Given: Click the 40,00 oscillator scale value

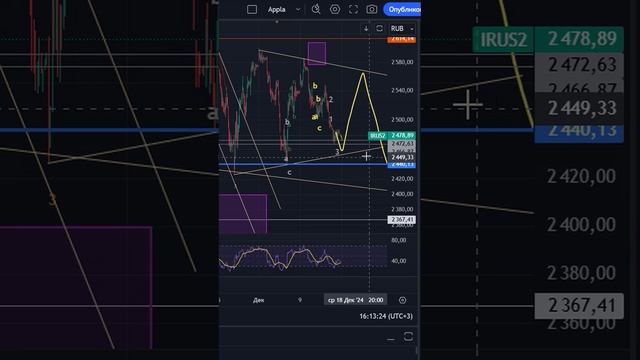Looking at the screenshot, I should click(399, 260).
